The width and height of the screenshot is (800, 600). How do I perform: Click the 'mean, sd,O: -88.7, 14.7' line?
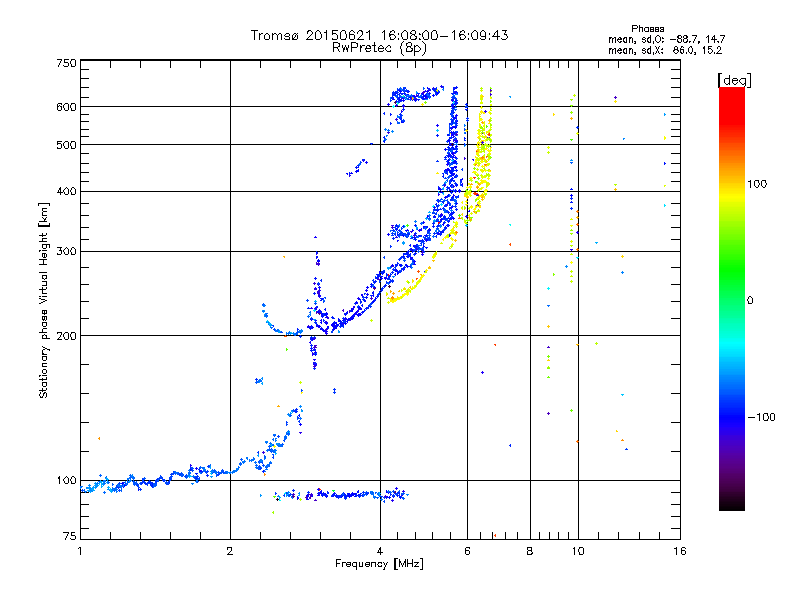(x=666, y=39)
